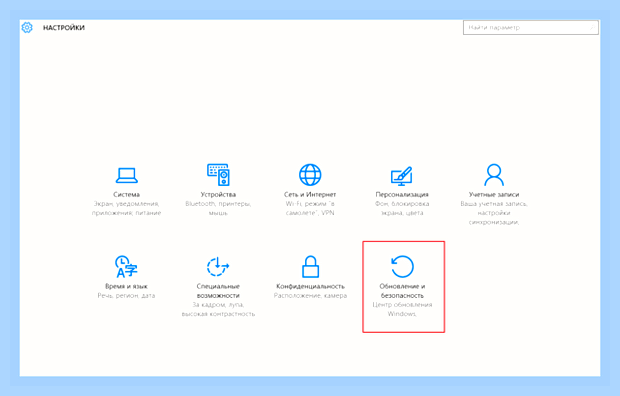Click the Специальные возможности label
The height and width of the screenshot is (396, 620).
(218, 291)
